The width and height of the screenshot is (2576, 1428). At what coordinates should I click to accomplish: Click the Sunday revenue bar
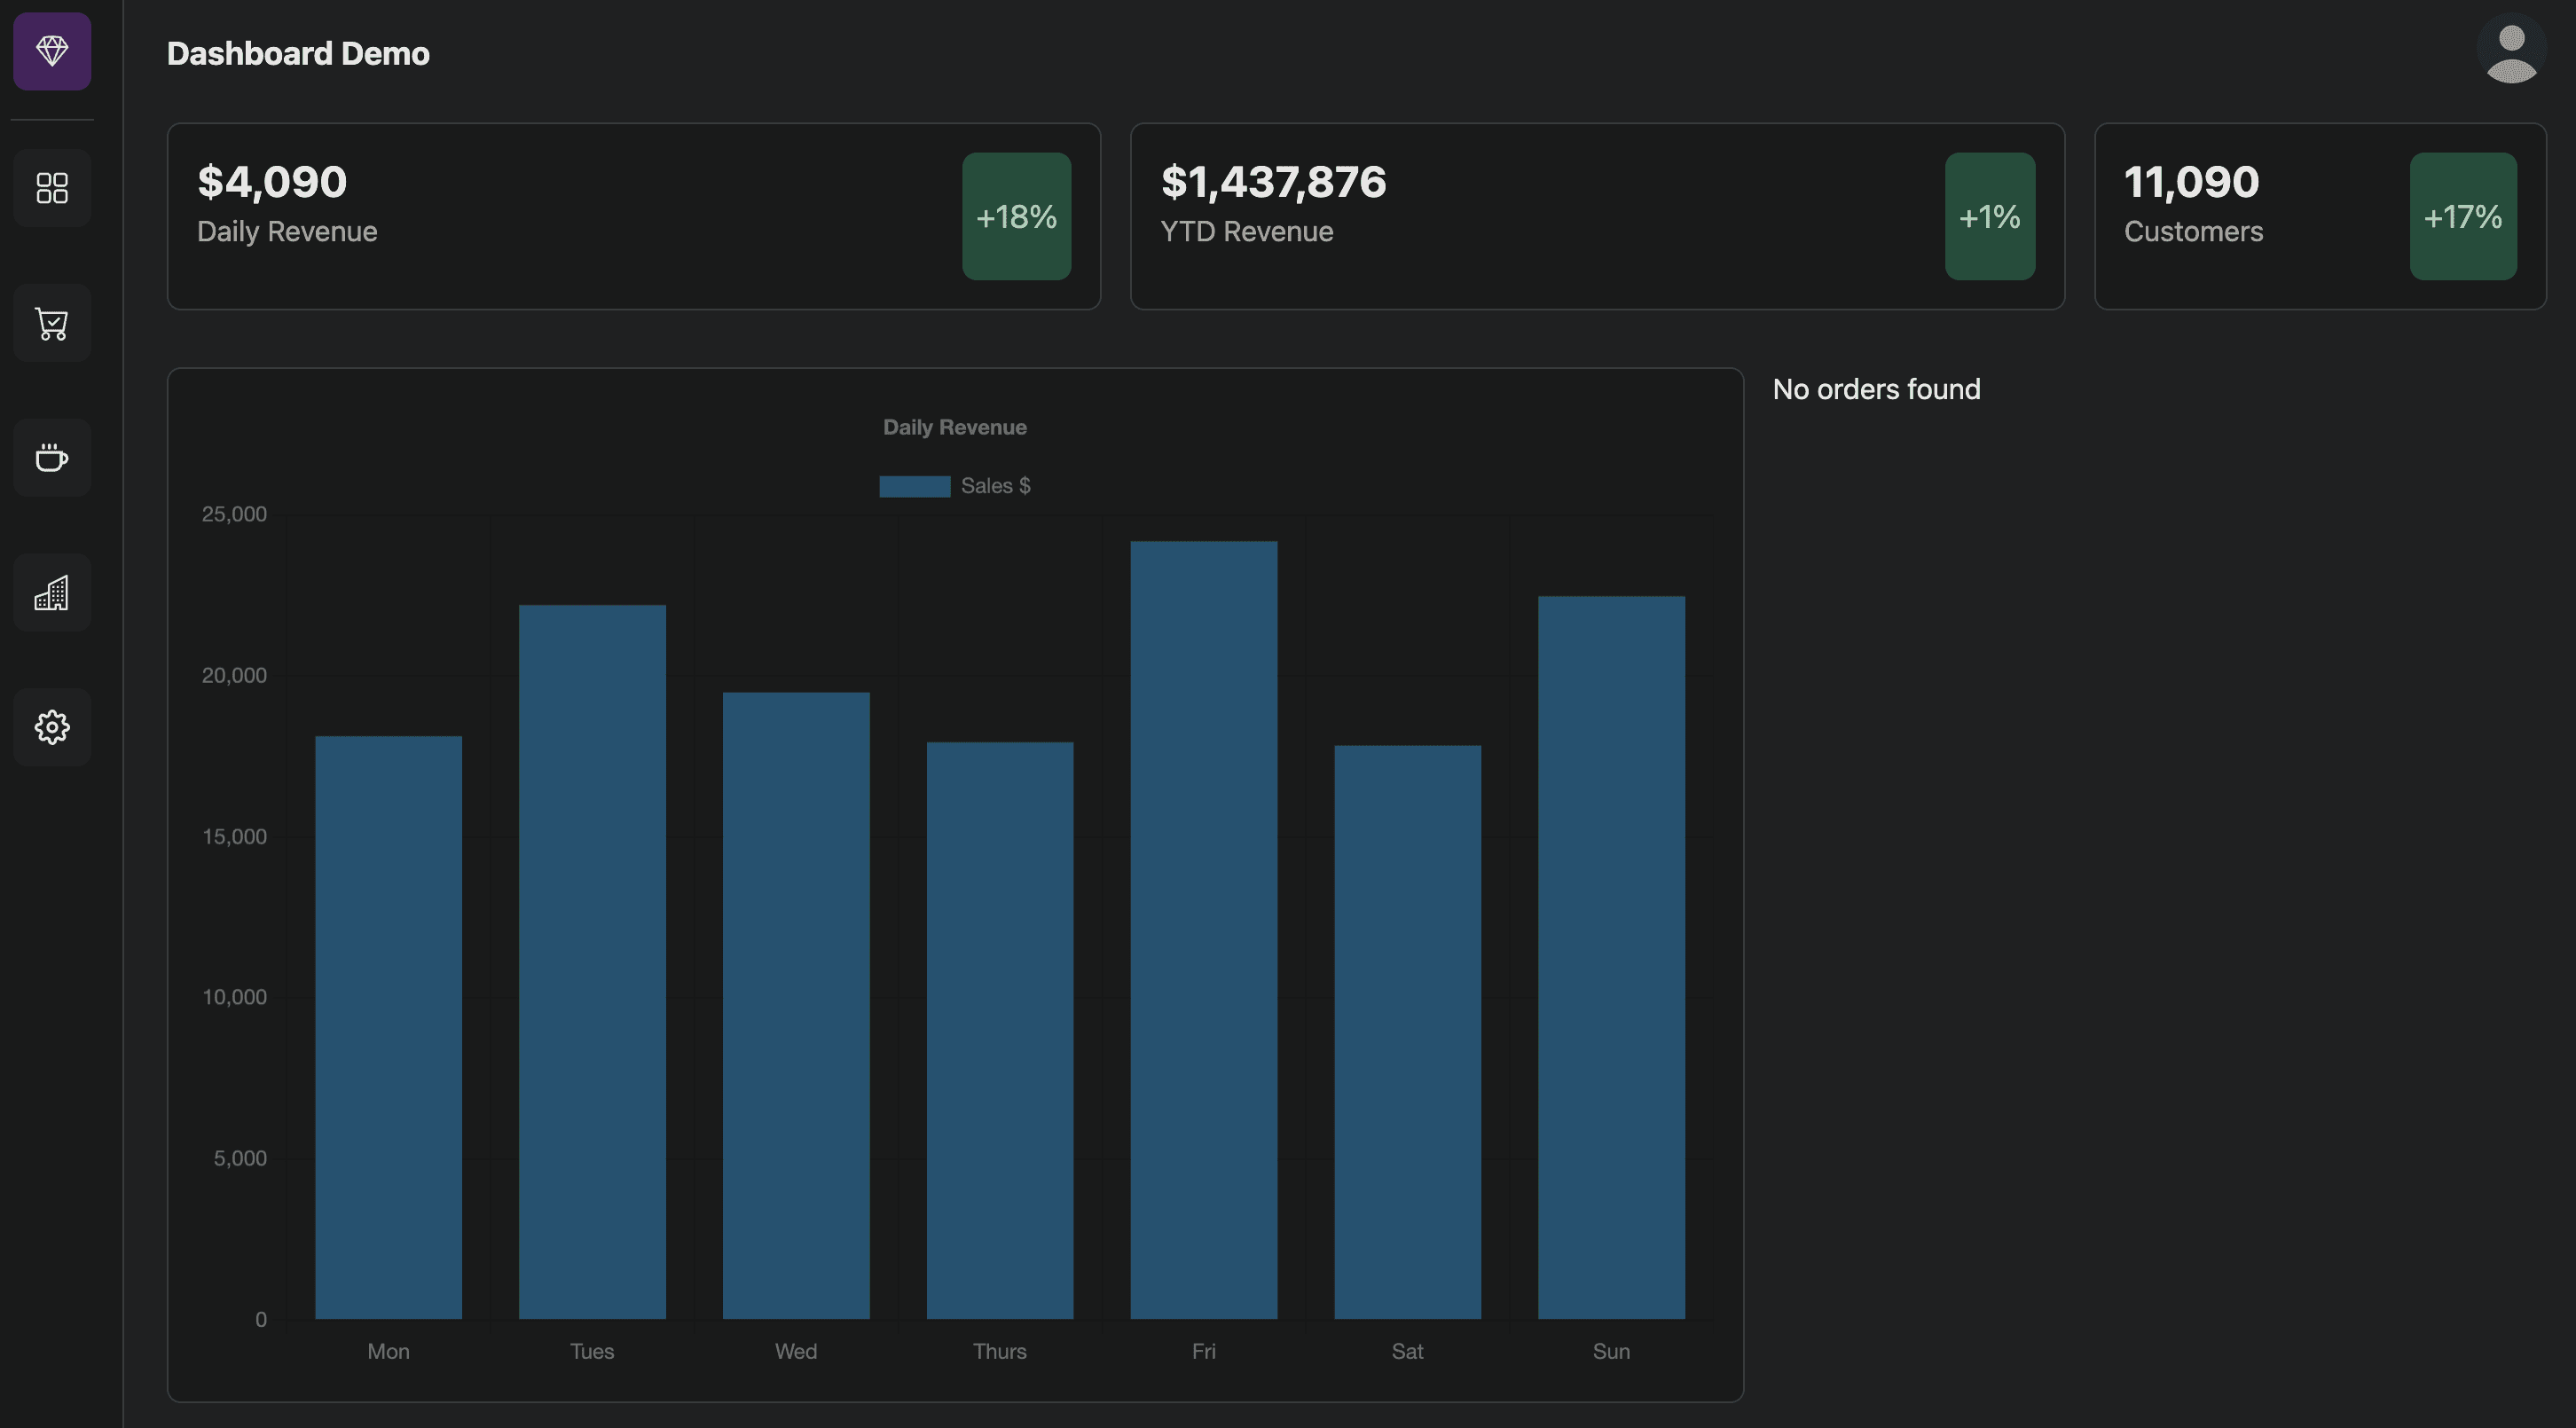(x=1611, y=957)
